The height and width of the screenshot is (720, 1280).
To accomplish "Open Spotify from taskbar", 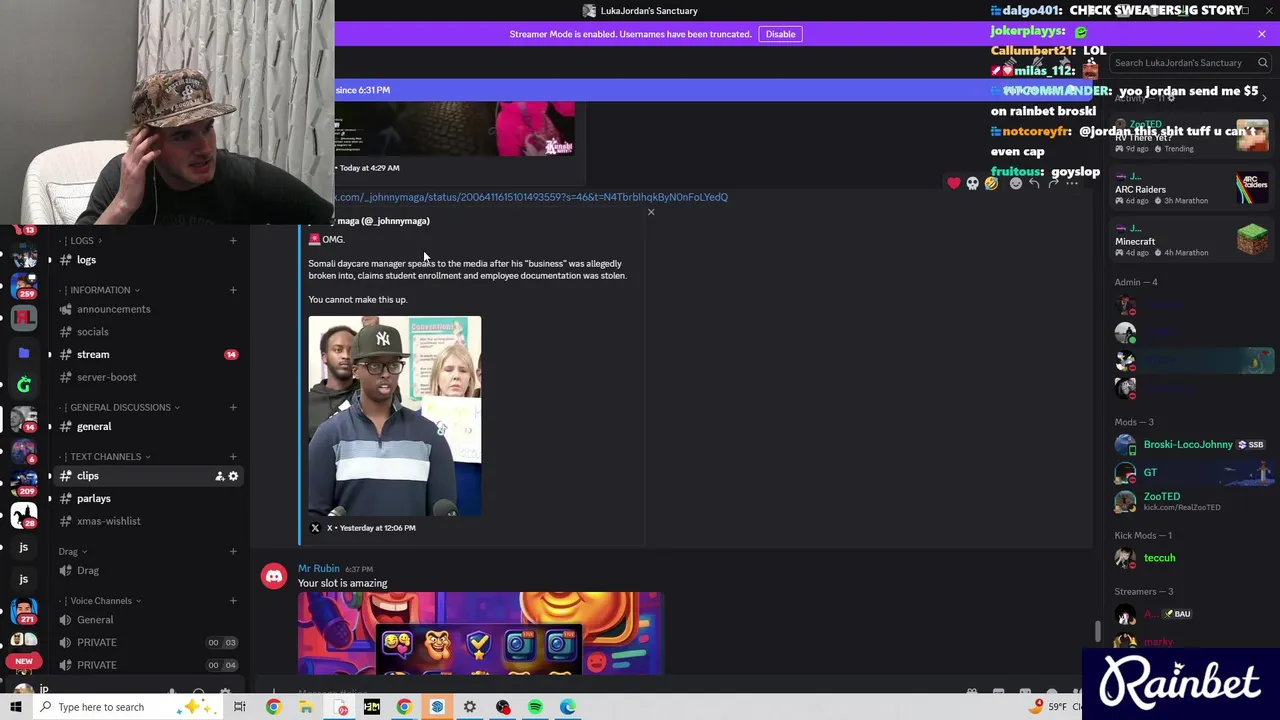I will point(535,707).
